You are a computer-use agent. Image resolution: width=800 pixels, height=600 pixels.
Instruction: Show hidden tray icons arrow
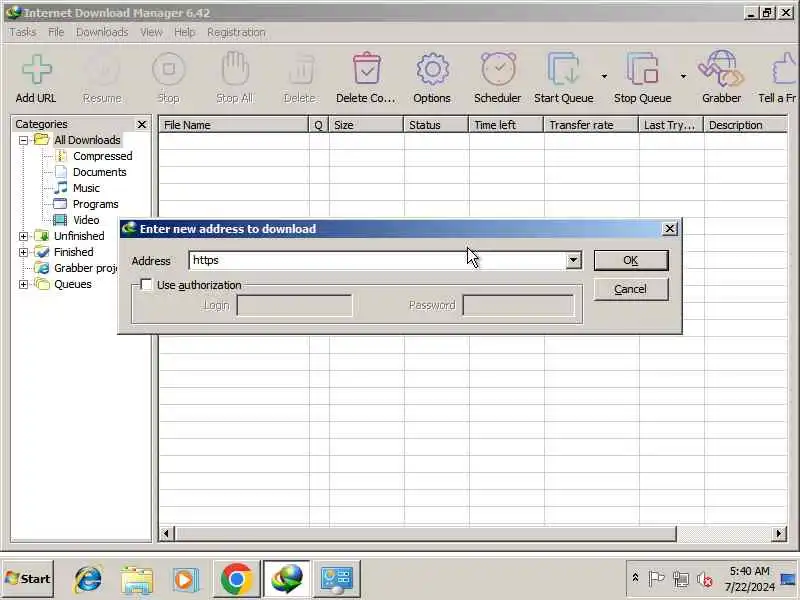tap(635, 578)
